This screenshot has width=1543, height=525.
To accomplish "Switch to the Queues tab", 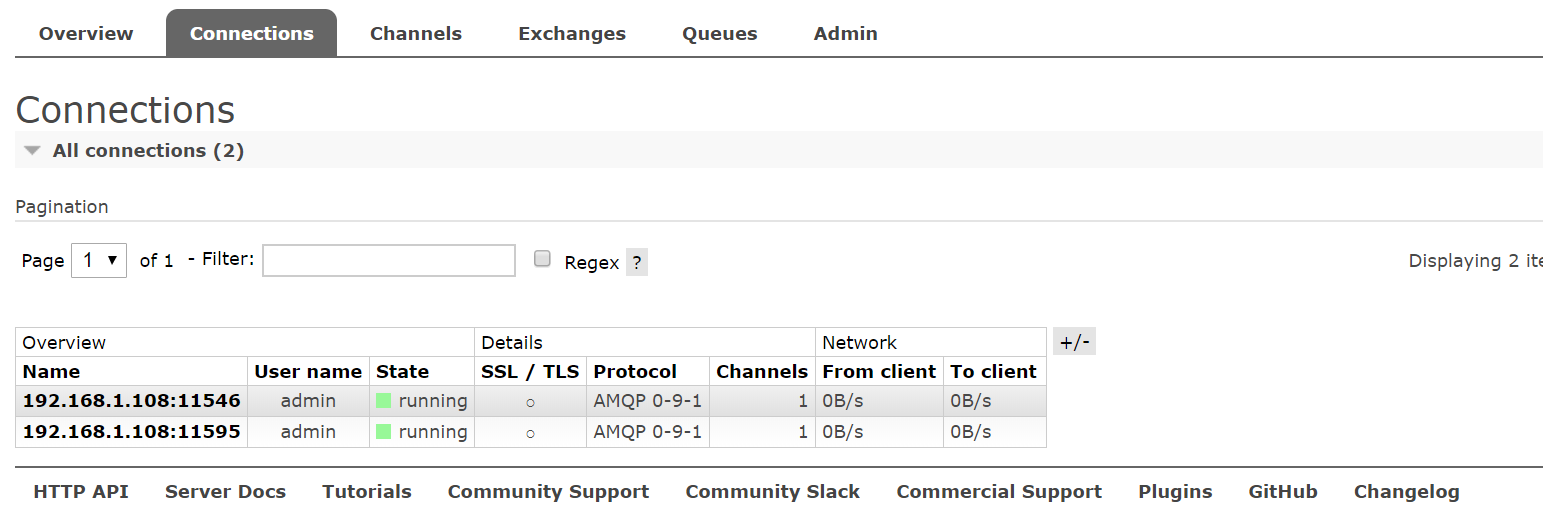I will pos(720,33).
